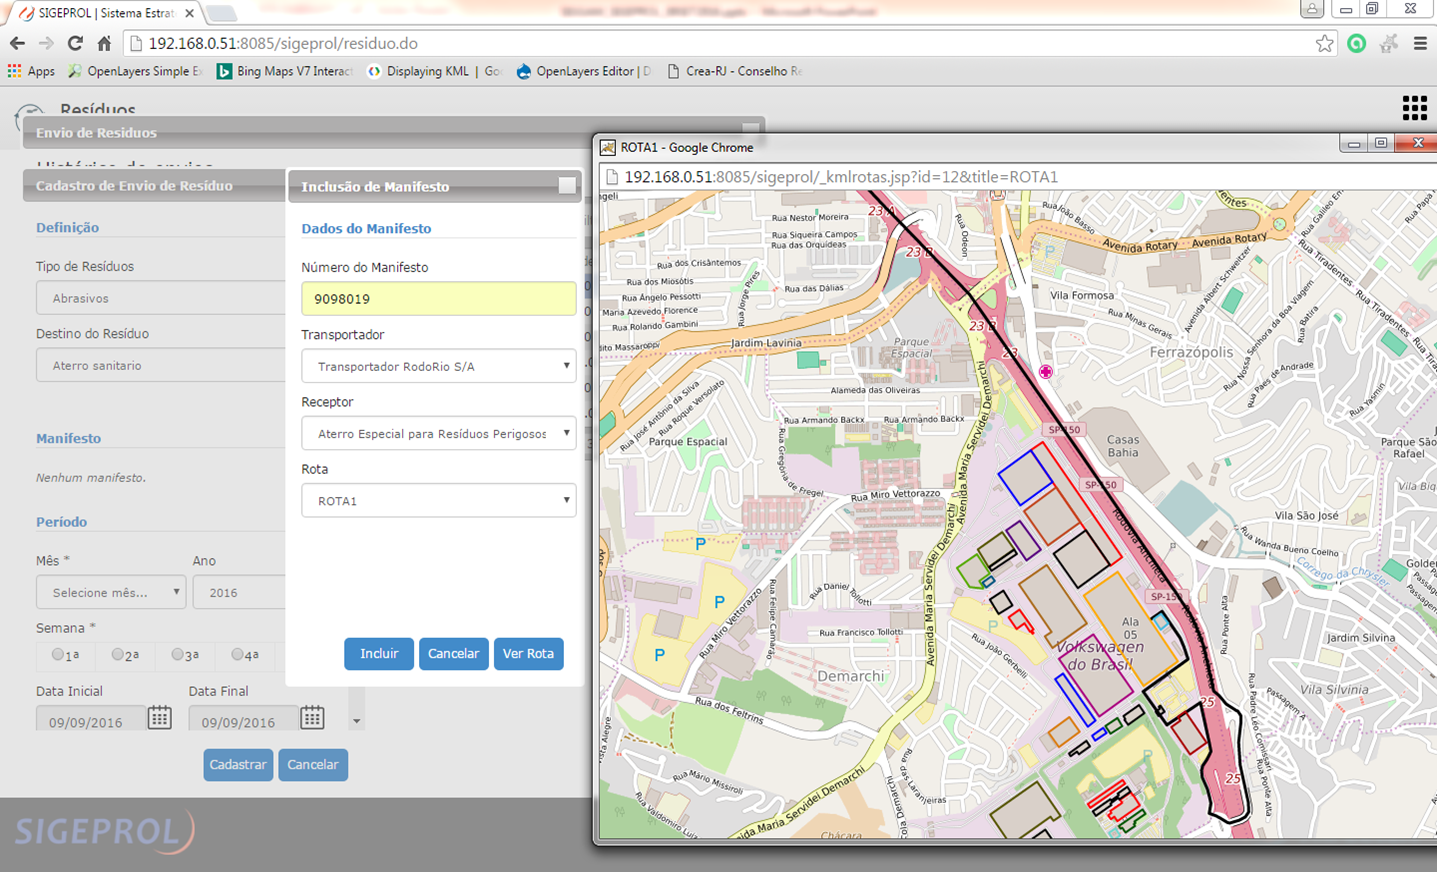Open the Data Inicial calendar picker
The image size is (1437, 872).
pyautogui.click(x=159, y=717)
